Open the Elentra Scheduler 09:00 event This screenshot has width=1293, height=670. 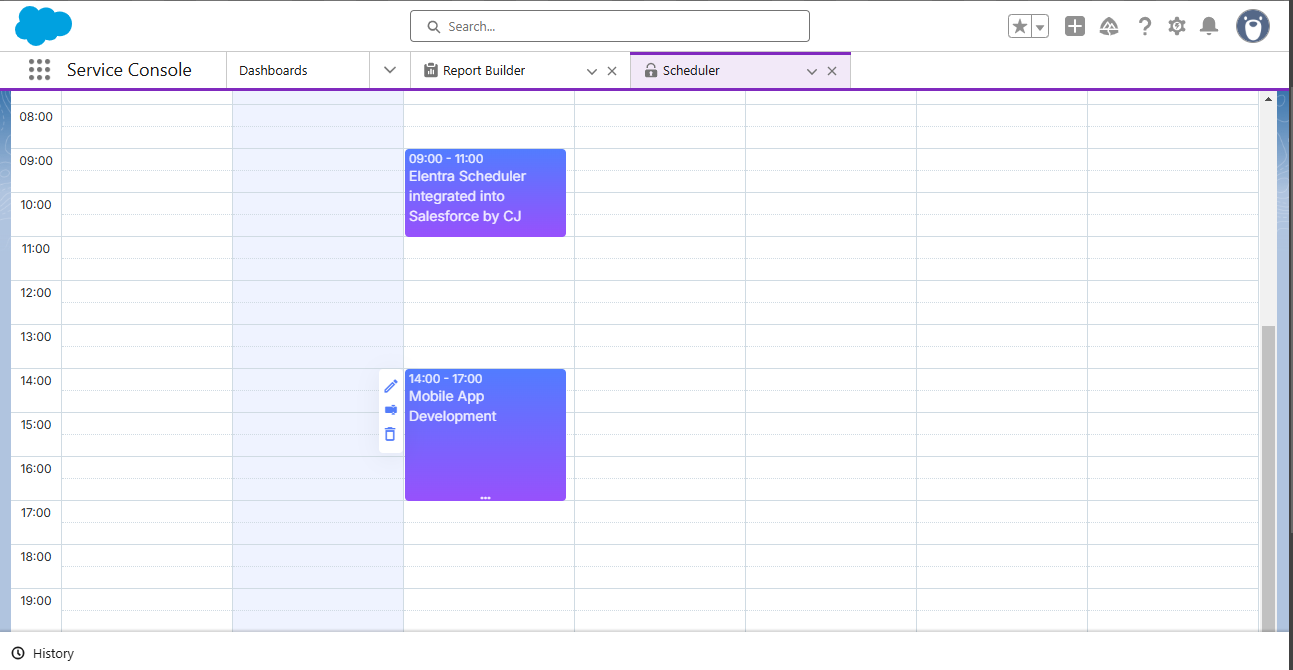(x=485, y=195)
